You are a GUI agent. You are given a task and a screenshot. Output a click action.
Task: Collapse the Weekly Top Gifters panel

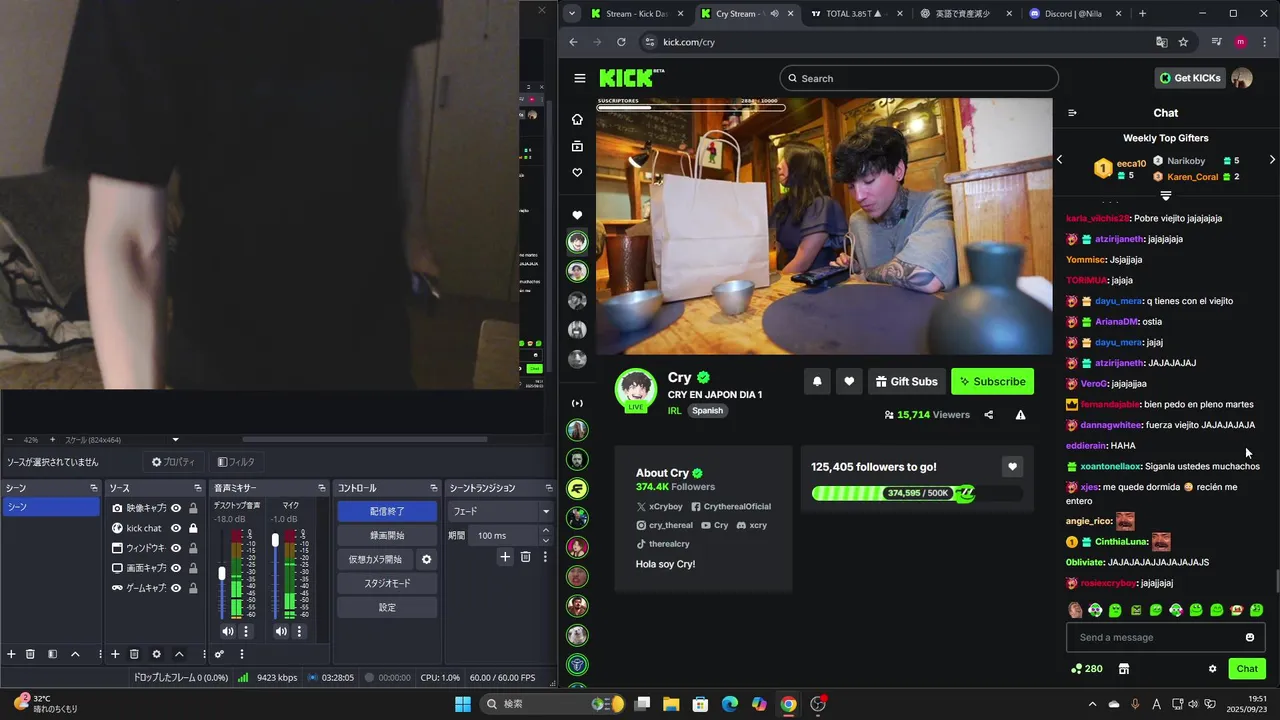1165,195
